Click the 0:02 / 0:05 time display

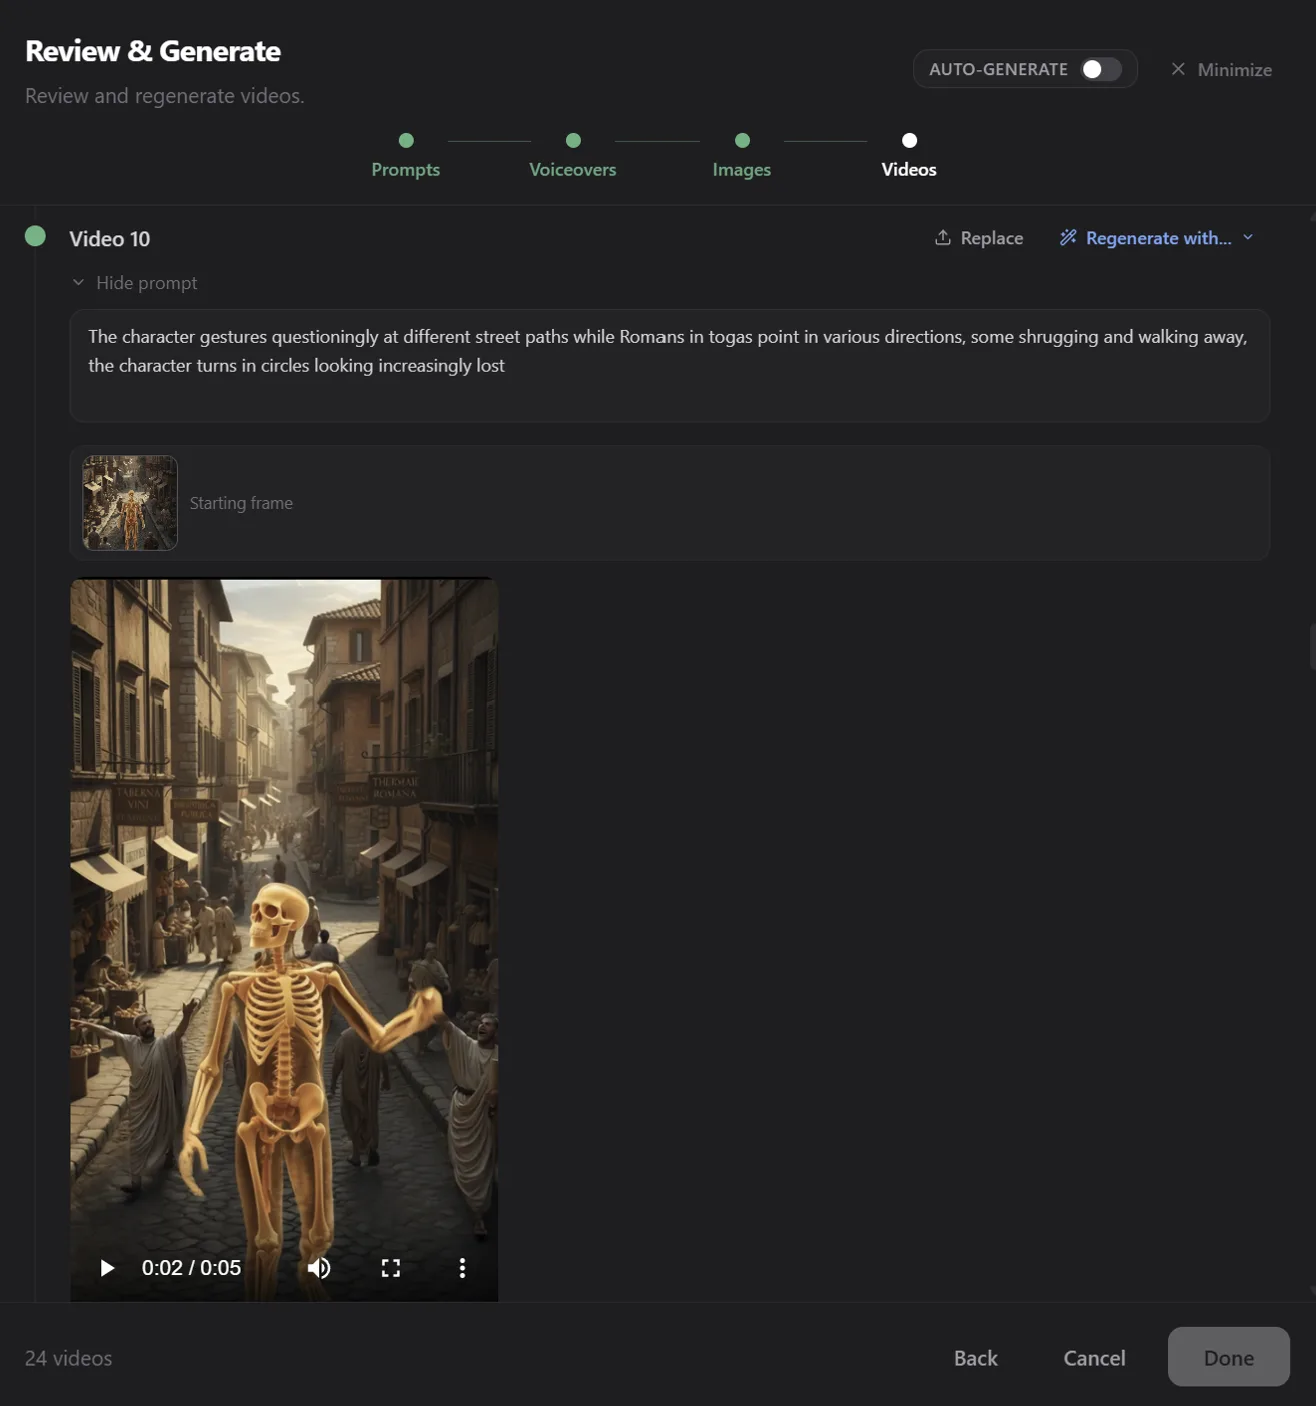point(191,1268)
